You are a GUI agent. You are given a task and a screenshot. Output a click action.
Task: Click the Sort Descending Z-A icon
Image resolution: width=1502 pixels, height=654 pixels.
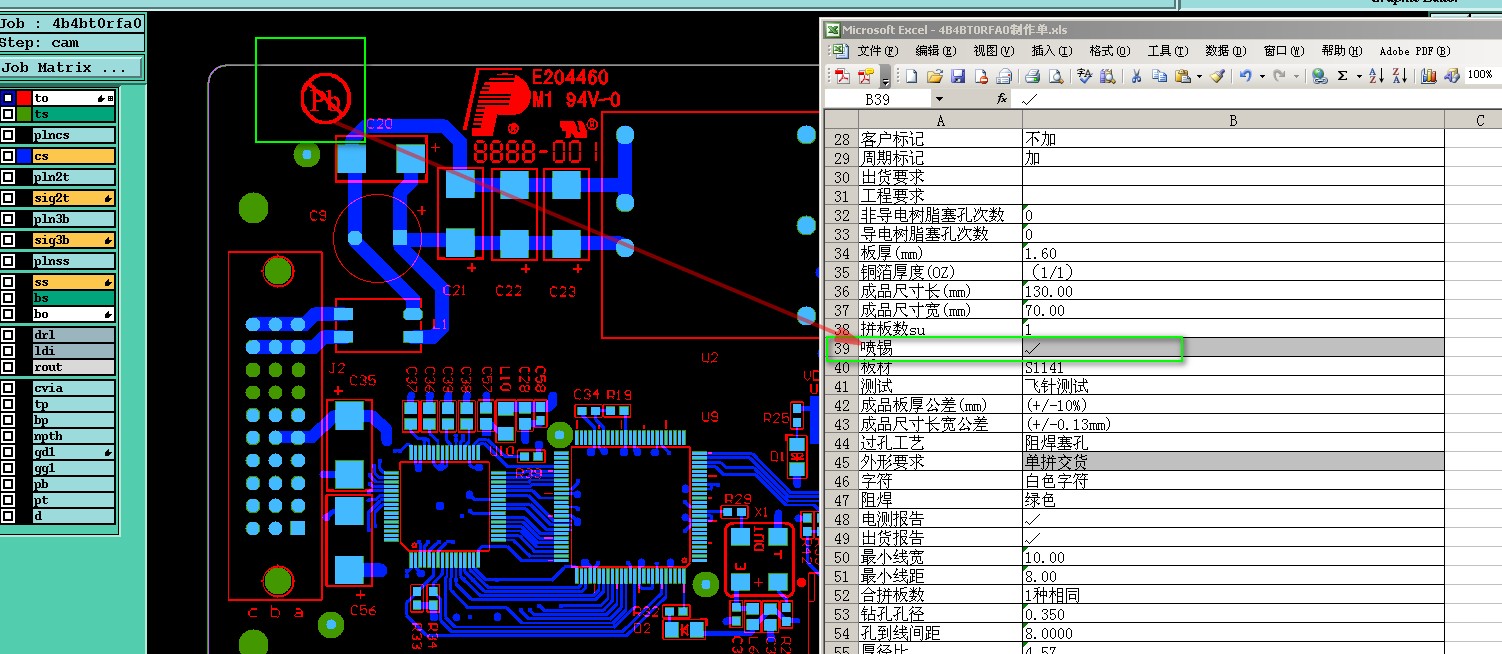point(1400,76)
